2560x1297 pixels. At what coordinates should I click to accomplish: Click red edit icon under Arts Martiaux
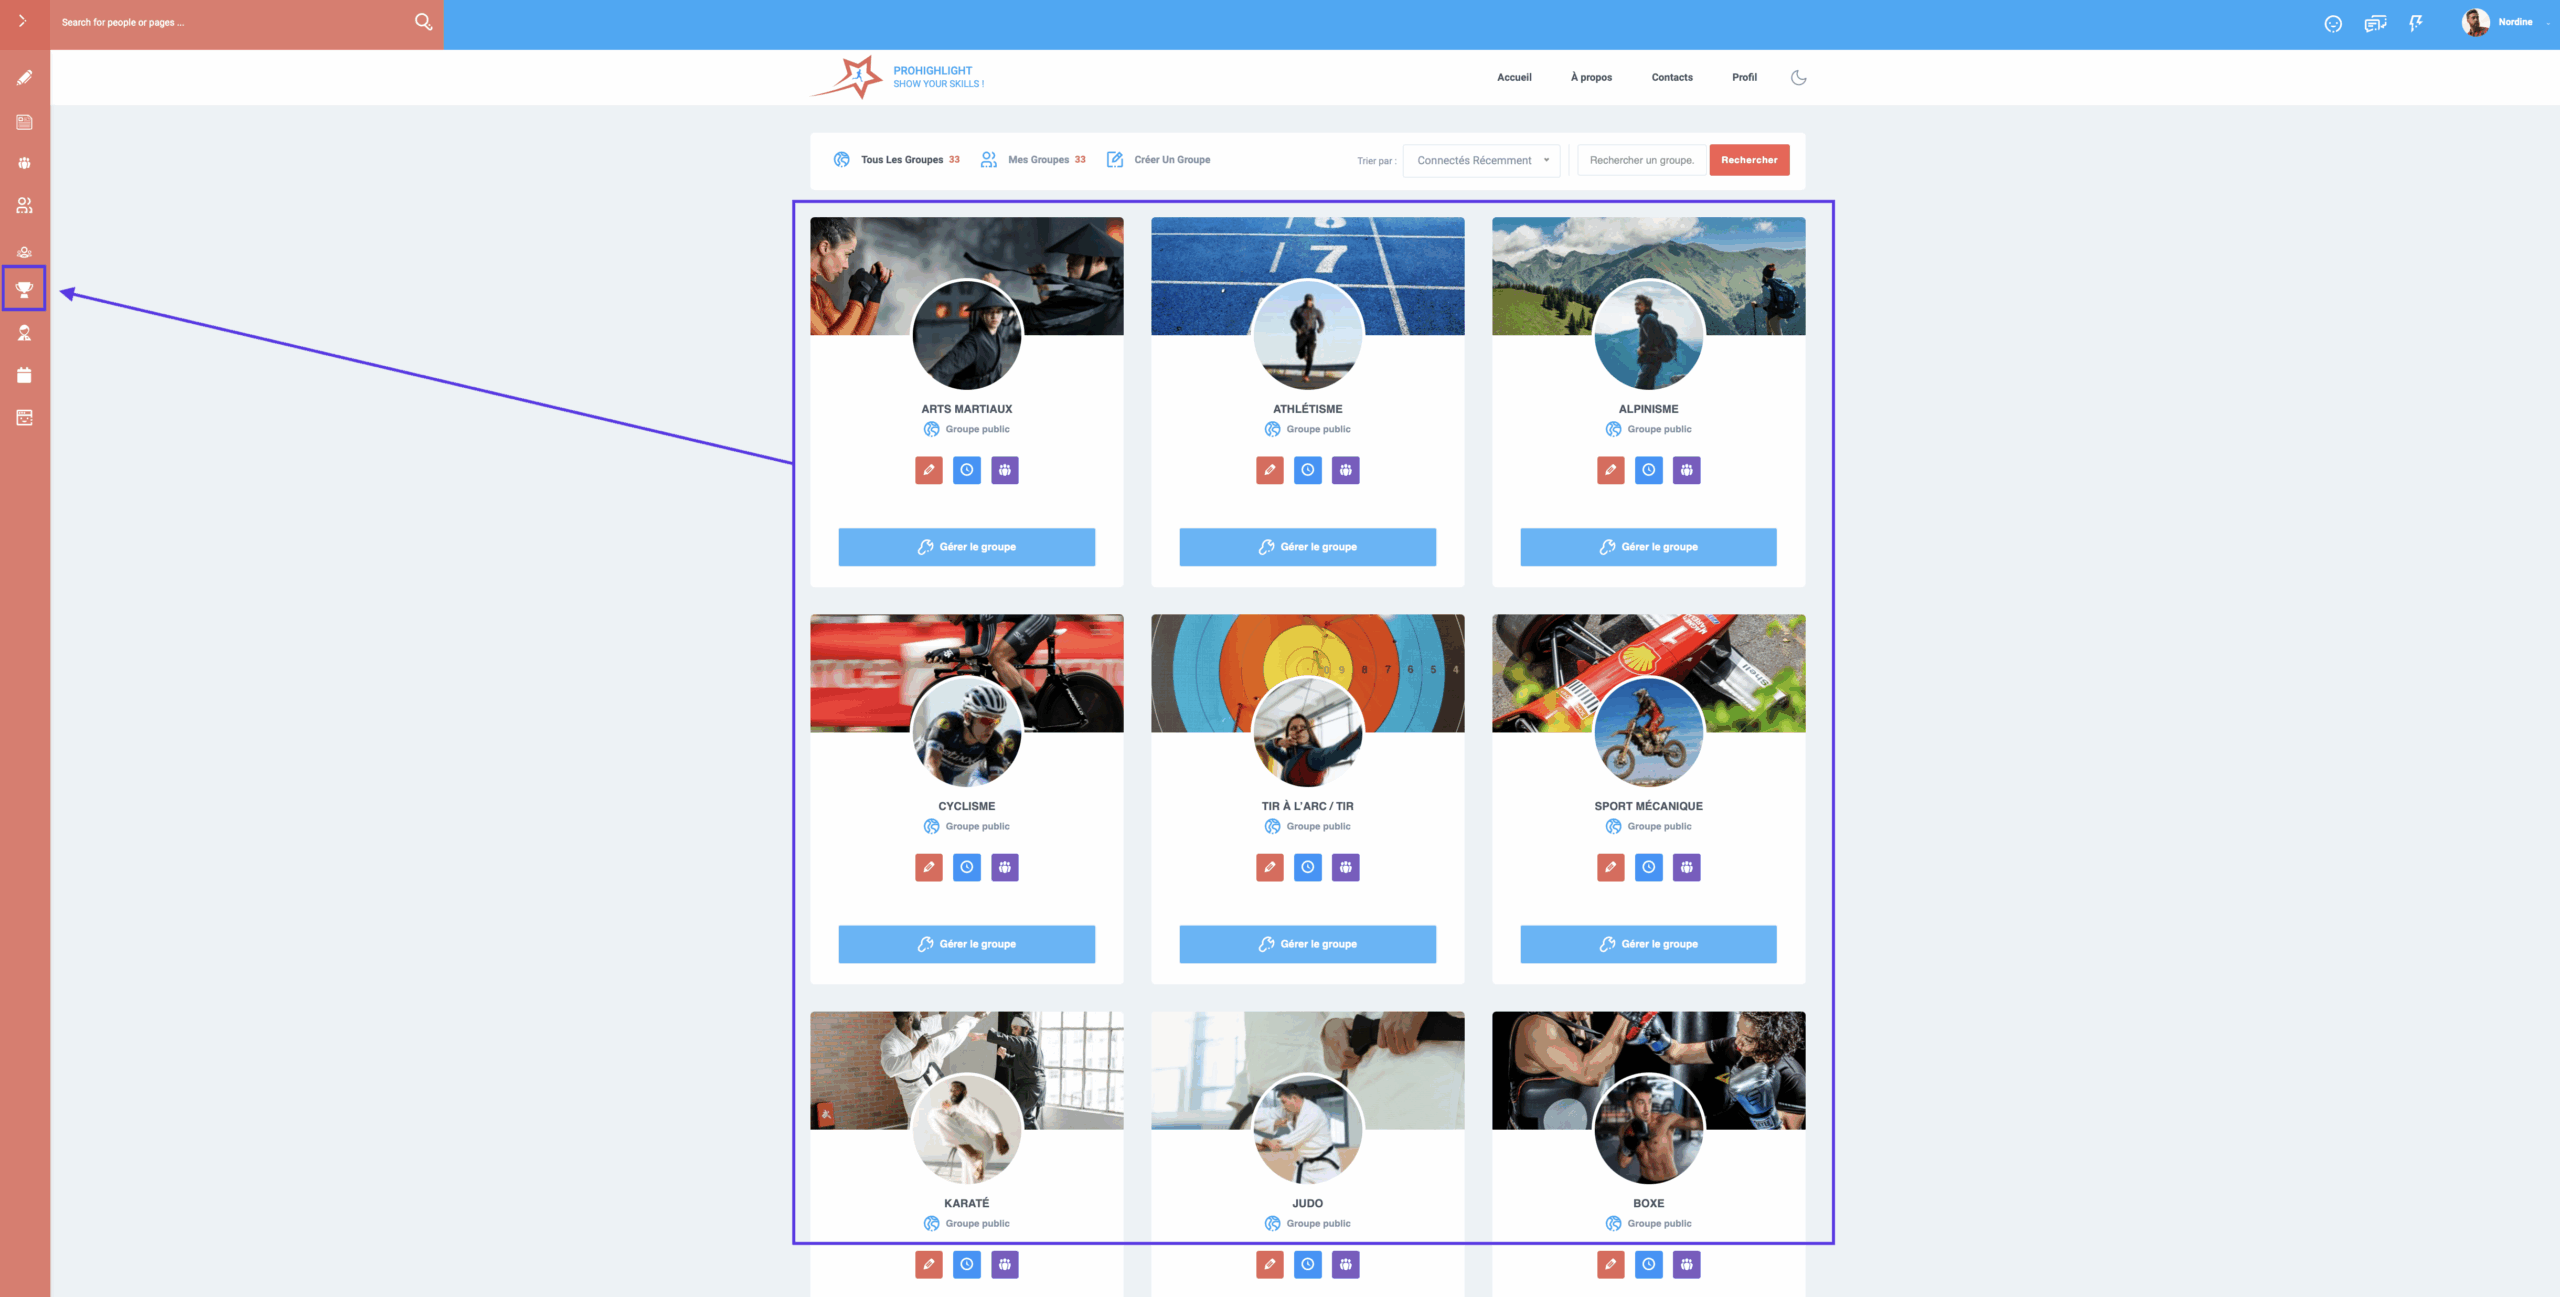[x=928, y=470]
